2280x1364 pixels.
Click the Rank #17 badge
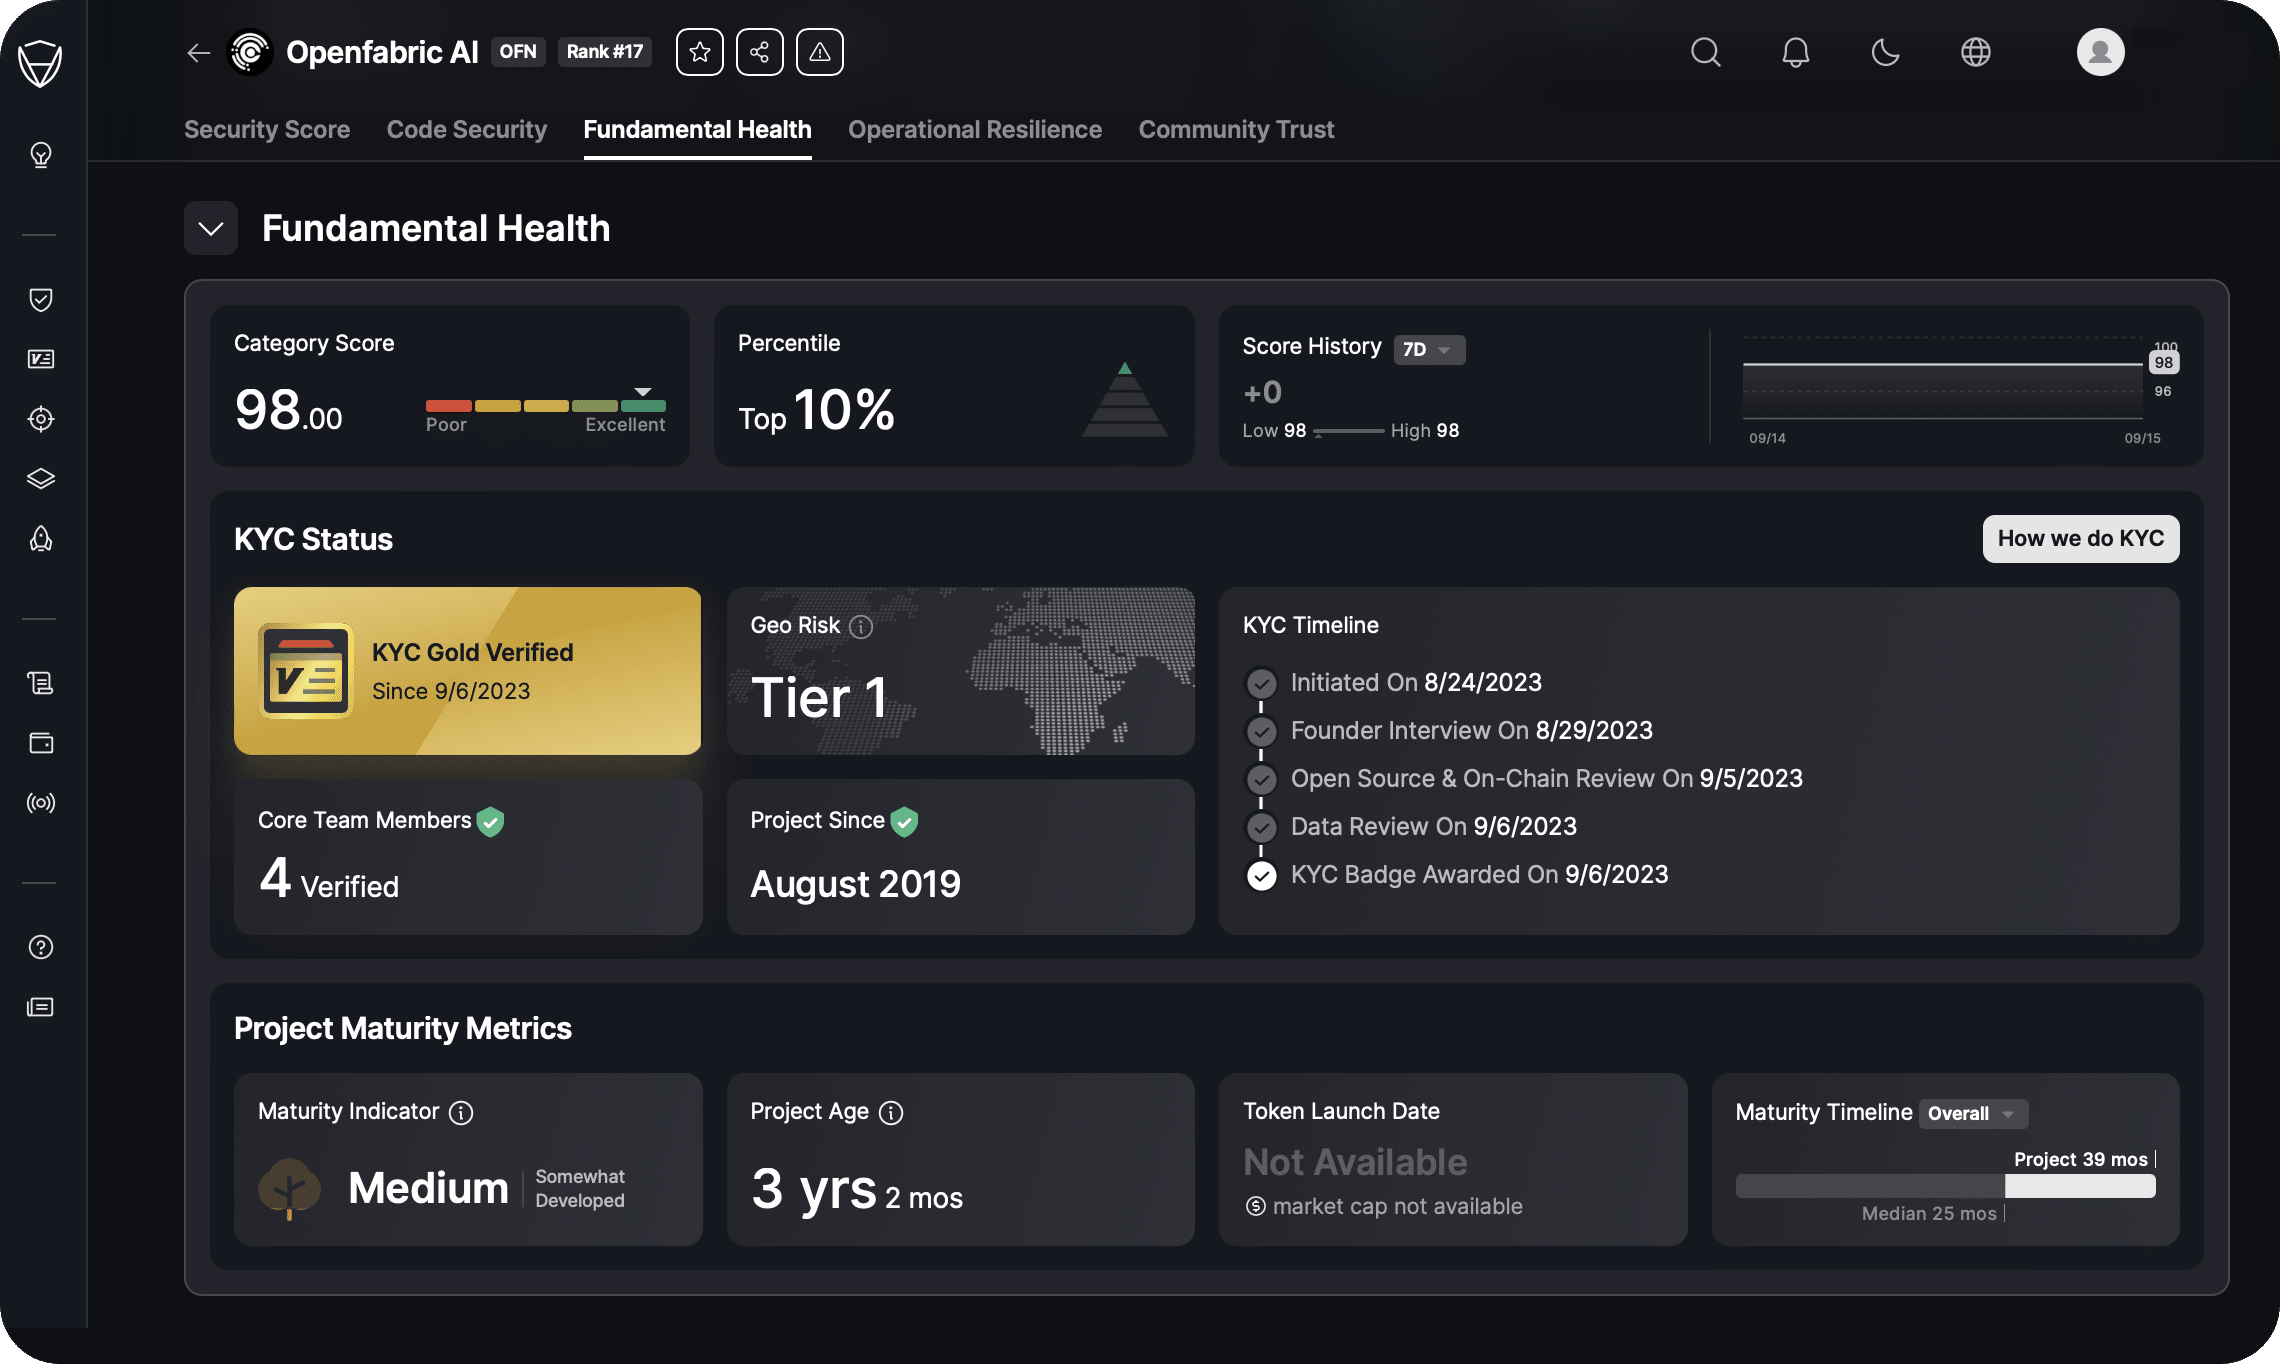click(x=605, y=52)
